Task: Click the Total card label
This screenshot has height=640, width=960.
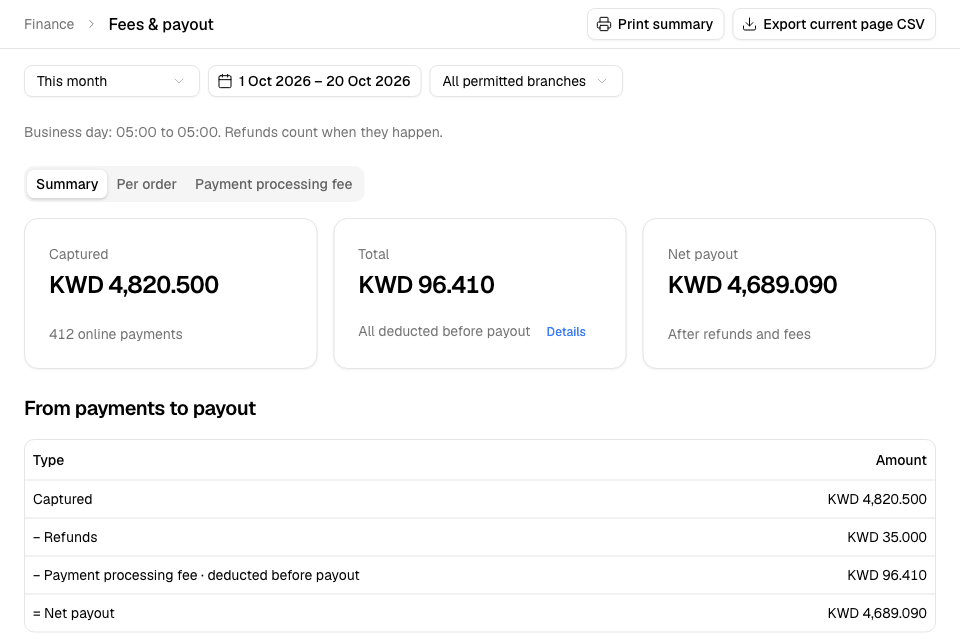Action: pos(373,254)
